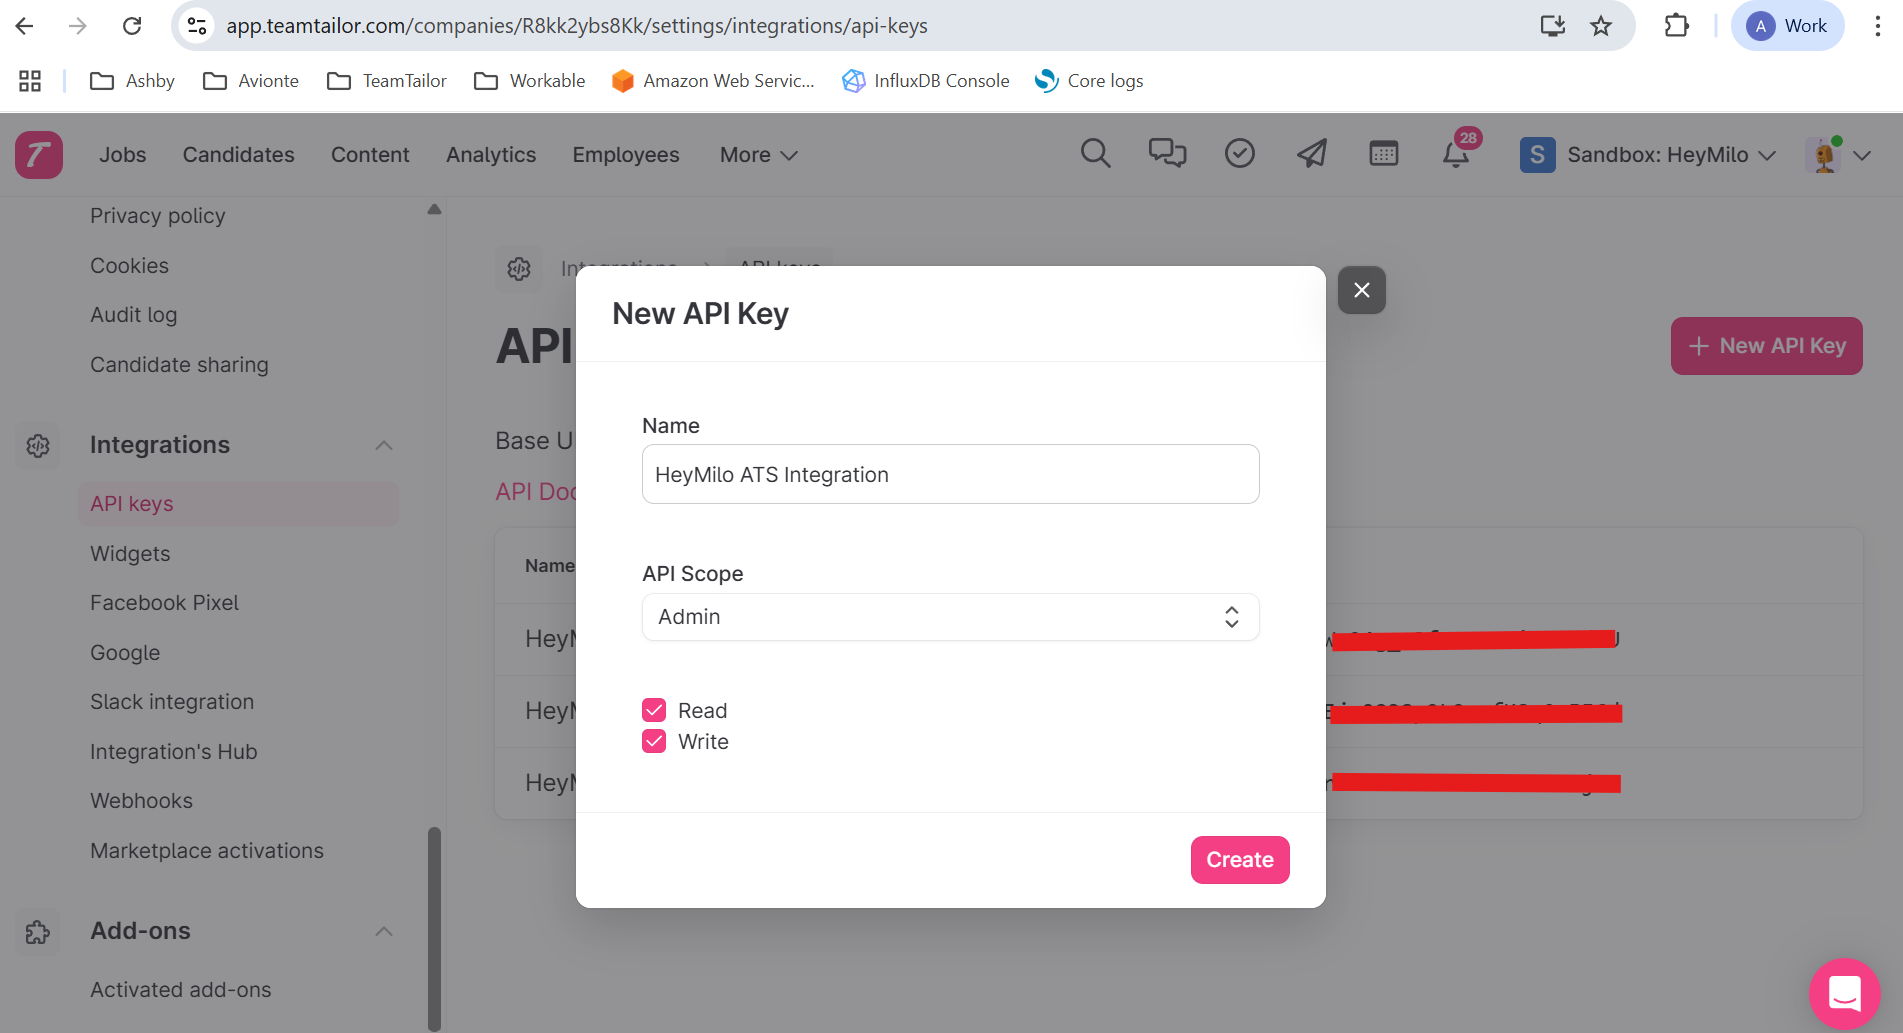This screenshot has height=1033, width=1903.
Task: Open Webhooks in the sidebar
Action: click(x=141, y=801)
